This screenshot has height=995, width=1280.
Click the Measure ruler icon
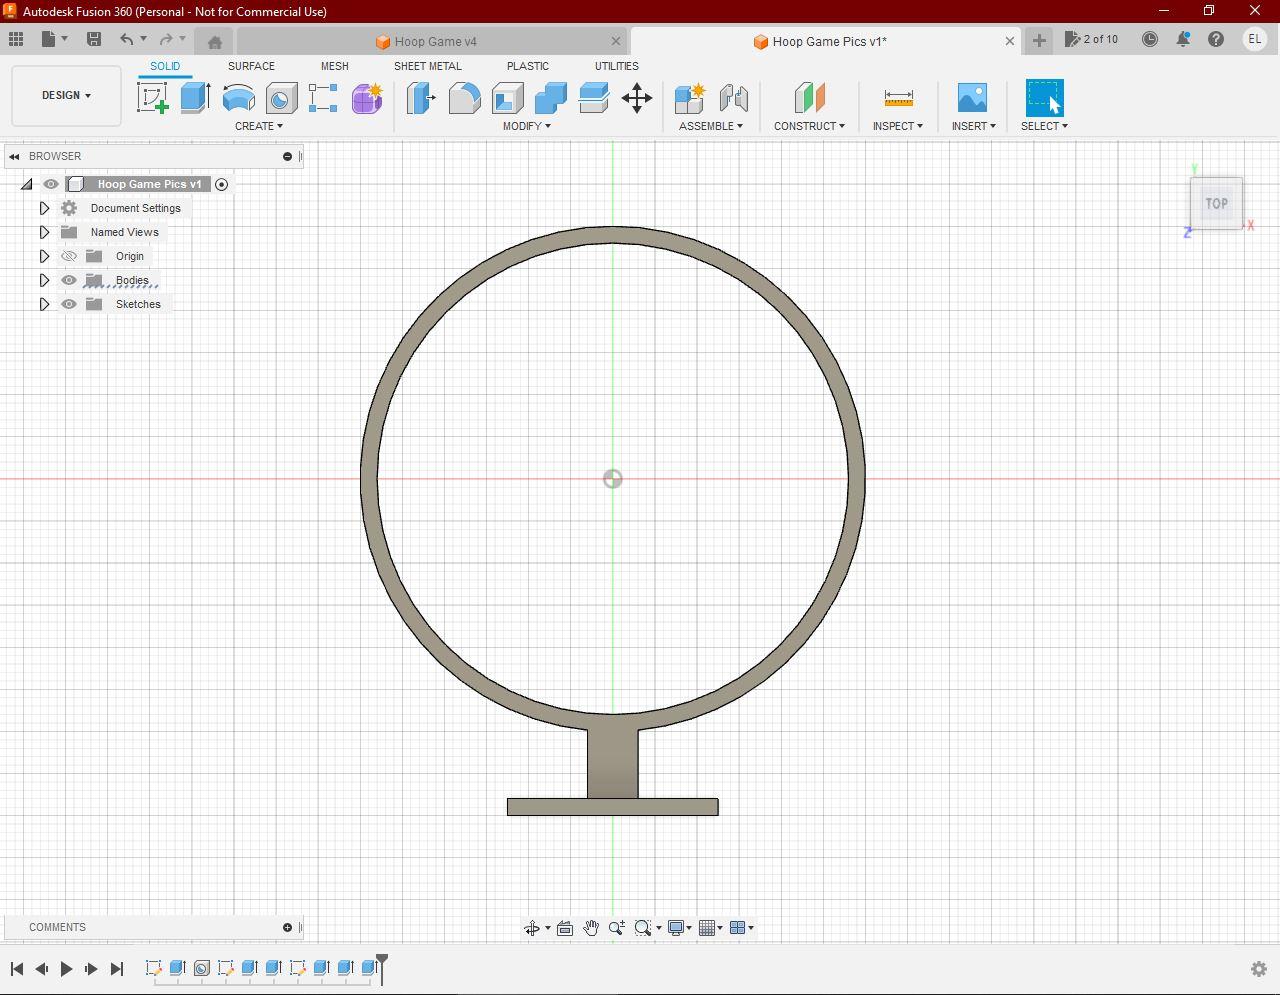click(x=898, y=98)
